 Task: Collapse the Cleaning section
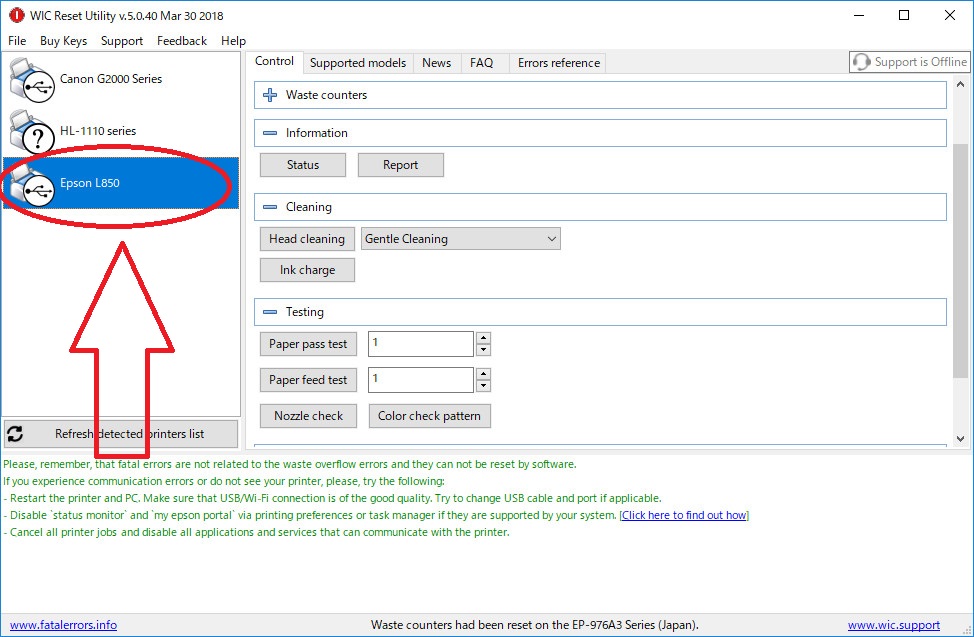270,207
